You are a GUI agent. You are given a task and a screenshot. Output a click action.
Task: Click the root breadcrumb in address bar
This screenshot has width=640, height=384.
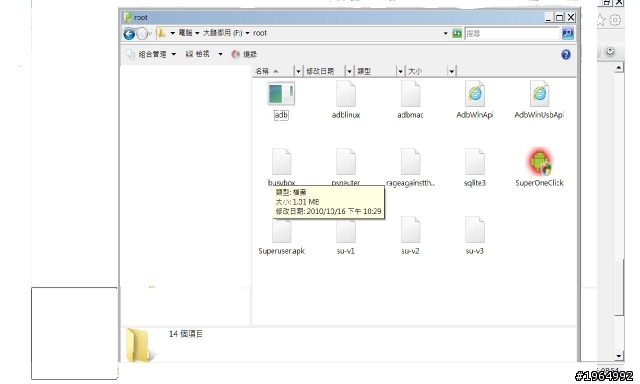coord(260,33)
